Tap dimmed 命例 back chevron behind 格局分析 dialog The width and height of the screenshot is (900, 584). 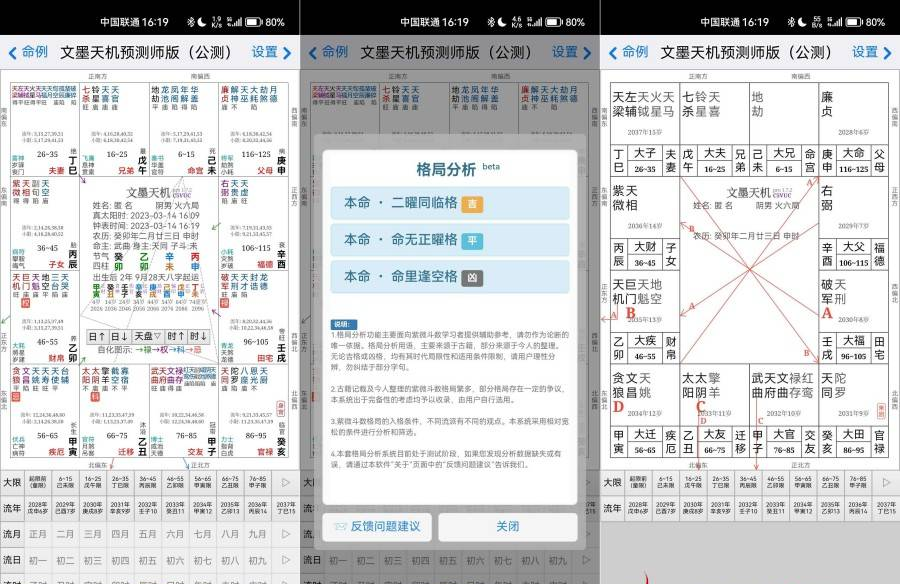pyautogui.click(x=313, y=53)
